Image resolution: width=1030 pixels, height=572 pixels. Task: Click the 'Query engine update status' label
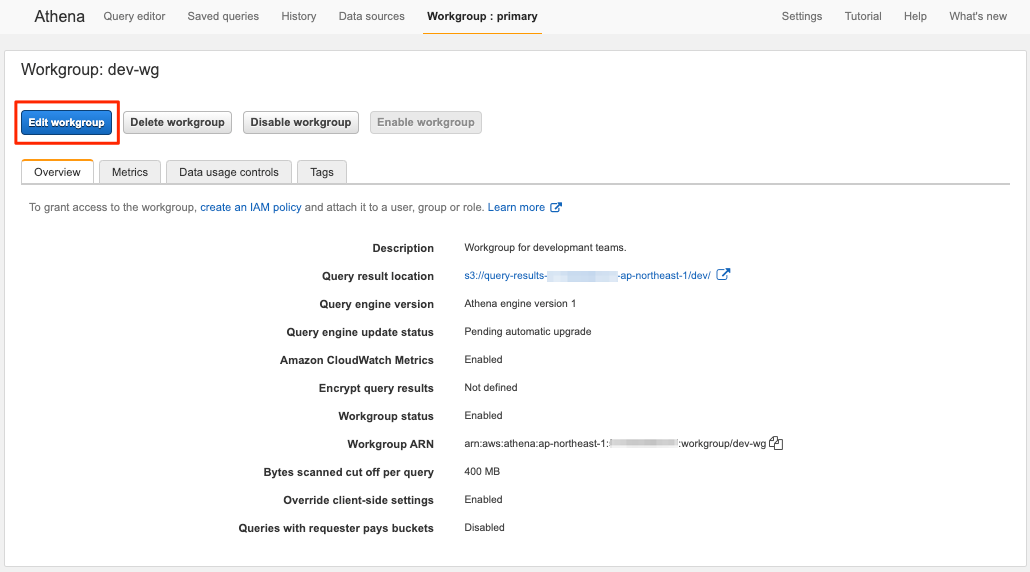click(x=360, y=332)
